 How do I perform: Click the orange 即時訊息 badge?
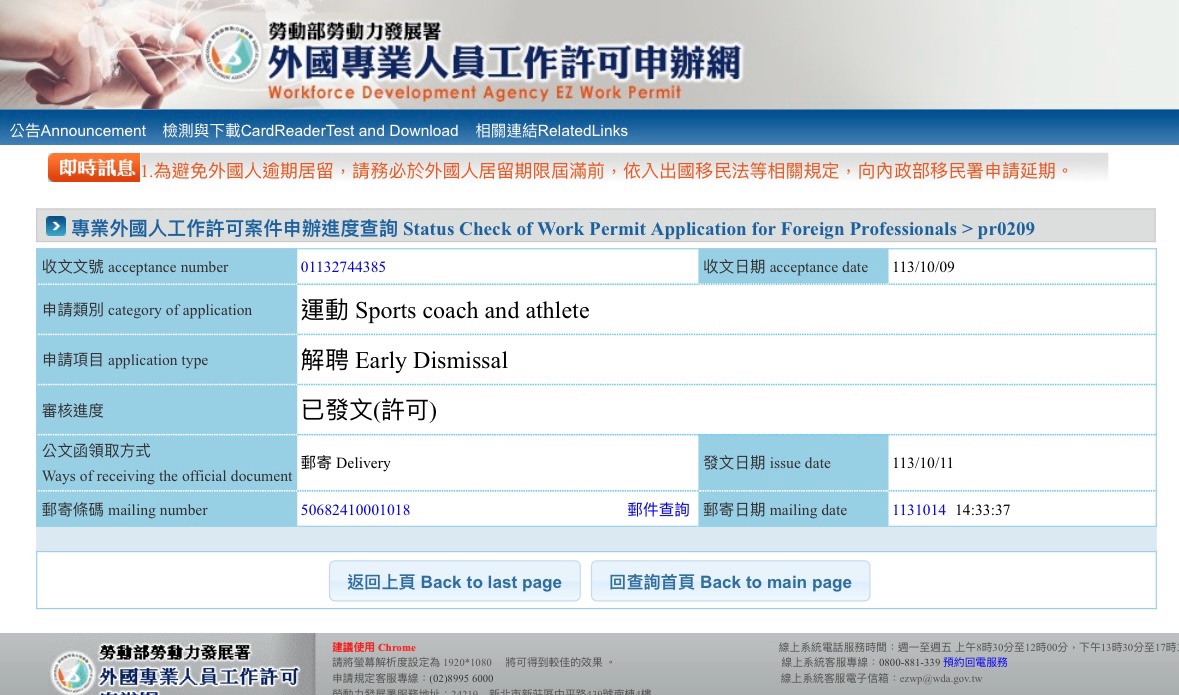tap(93, 168)
